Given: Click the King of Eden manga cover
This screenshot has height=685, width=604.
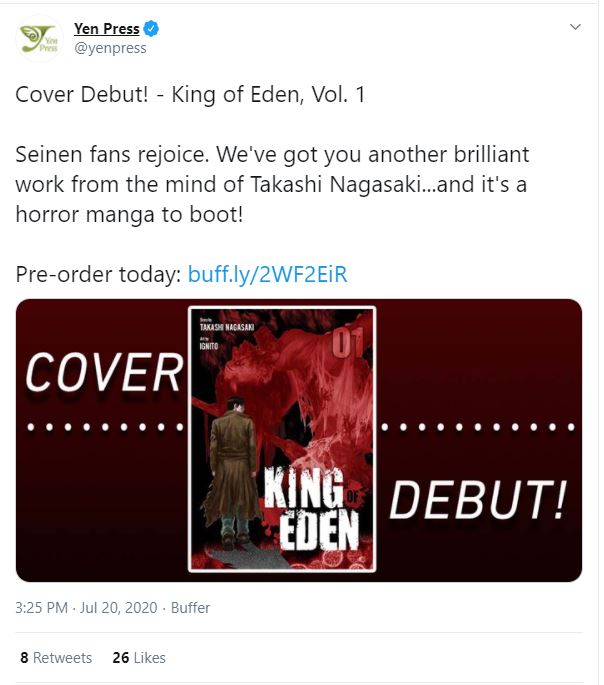Looking at the screenshot, I should (x=282, y=440).
